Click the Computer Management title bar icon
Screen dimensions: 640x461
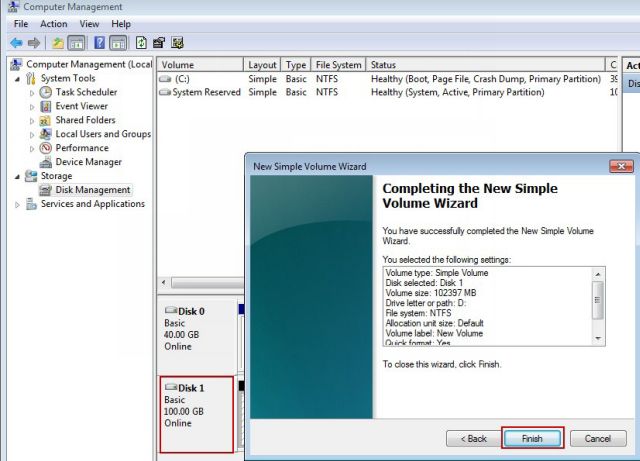click(x=13, y=7)
